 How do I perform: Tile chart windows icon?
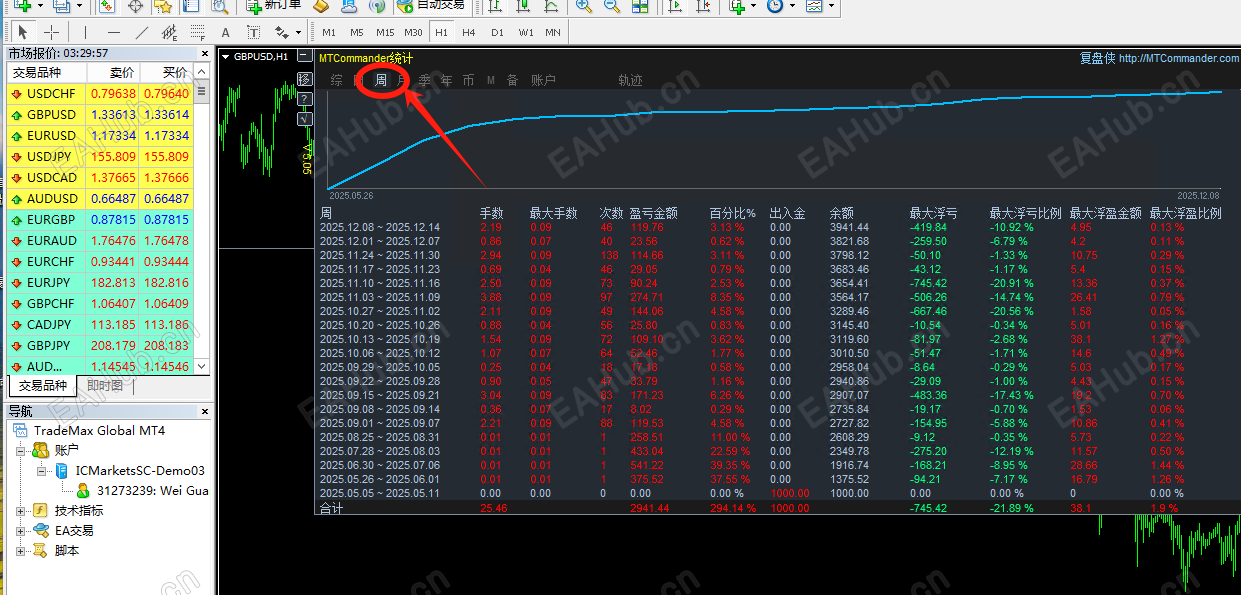pos(640,6)
